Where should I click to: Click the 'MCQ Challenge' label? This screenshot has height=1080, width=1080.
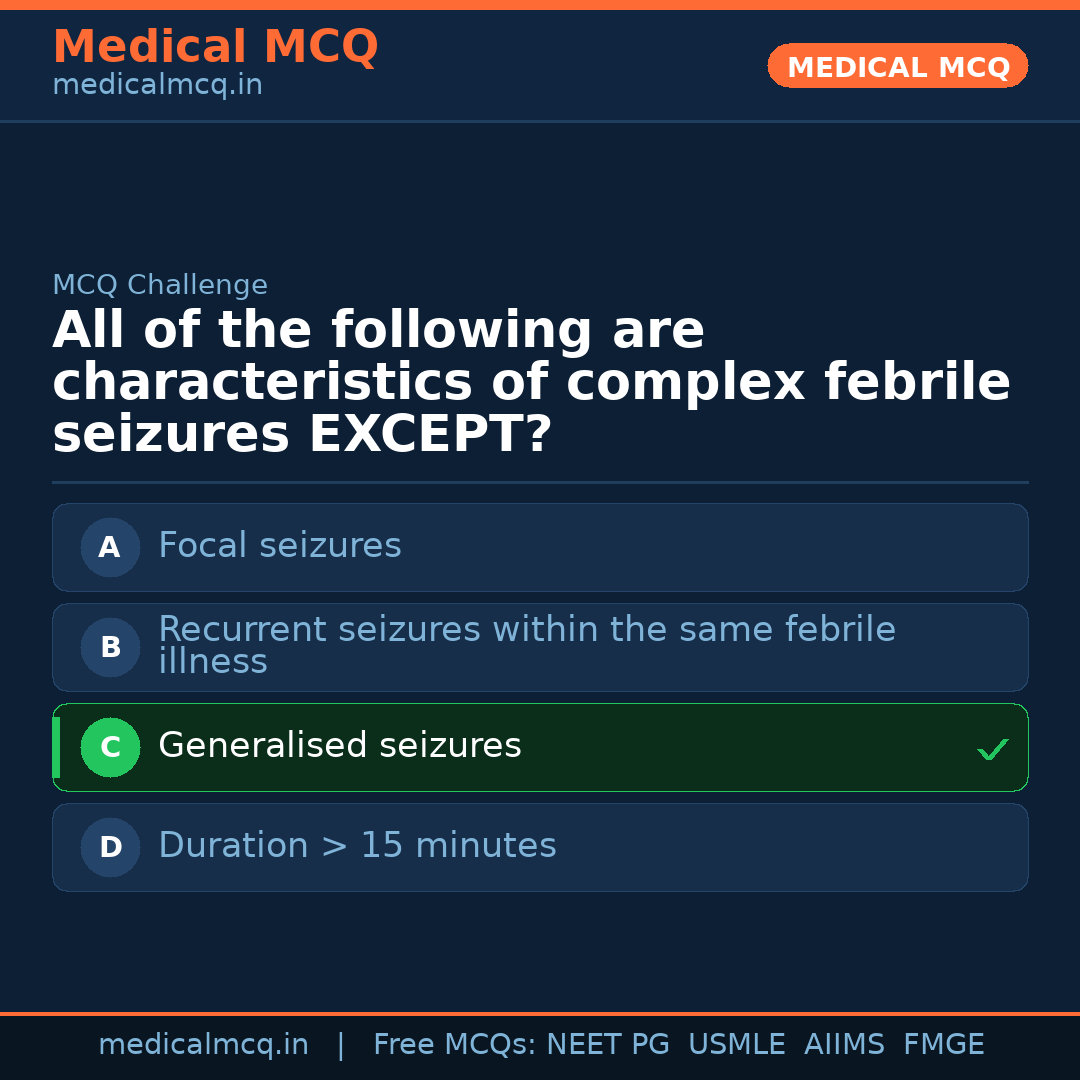[160, 286]
